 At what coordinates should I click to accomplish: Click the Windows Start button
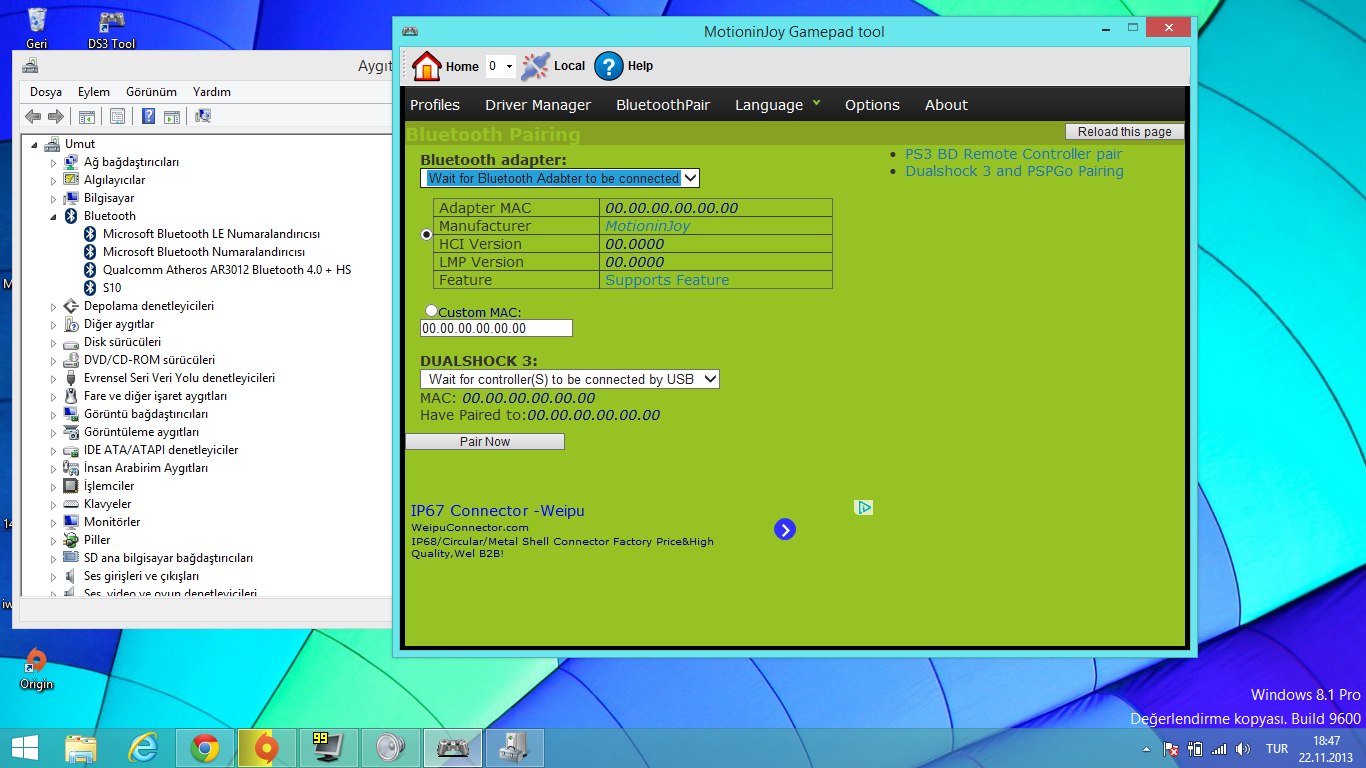click(x=25, y=747)
